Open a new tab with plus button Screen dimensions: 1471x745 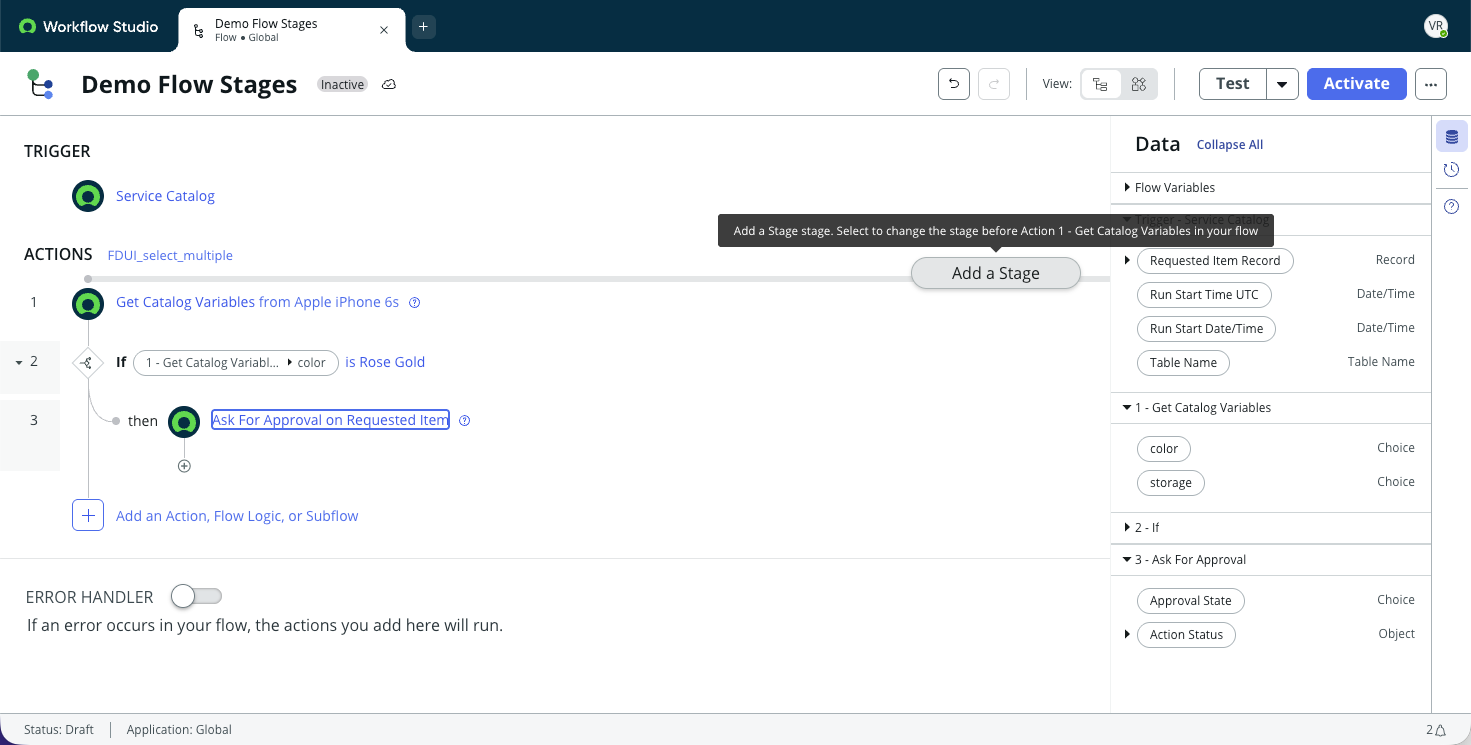(423, 27)
